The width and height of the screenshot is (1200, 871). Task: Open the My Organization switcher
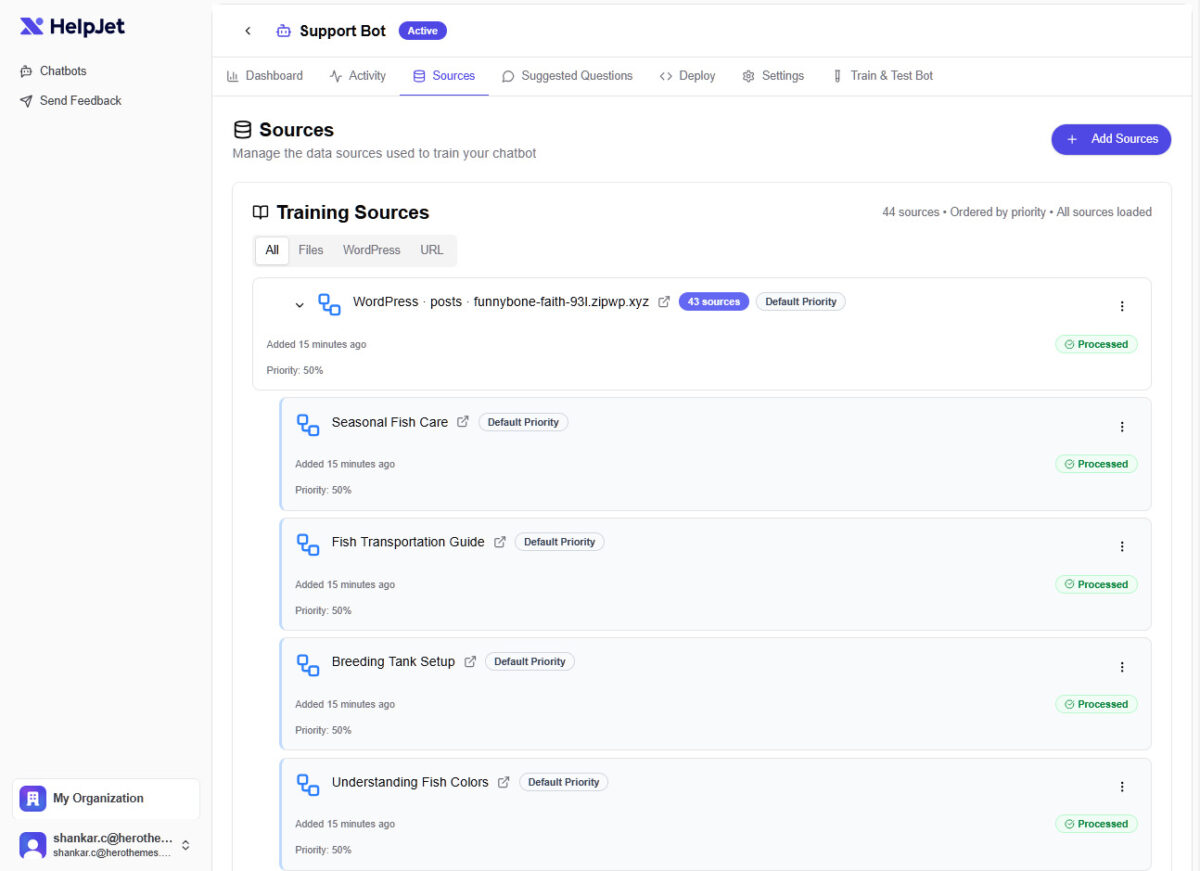106,798
